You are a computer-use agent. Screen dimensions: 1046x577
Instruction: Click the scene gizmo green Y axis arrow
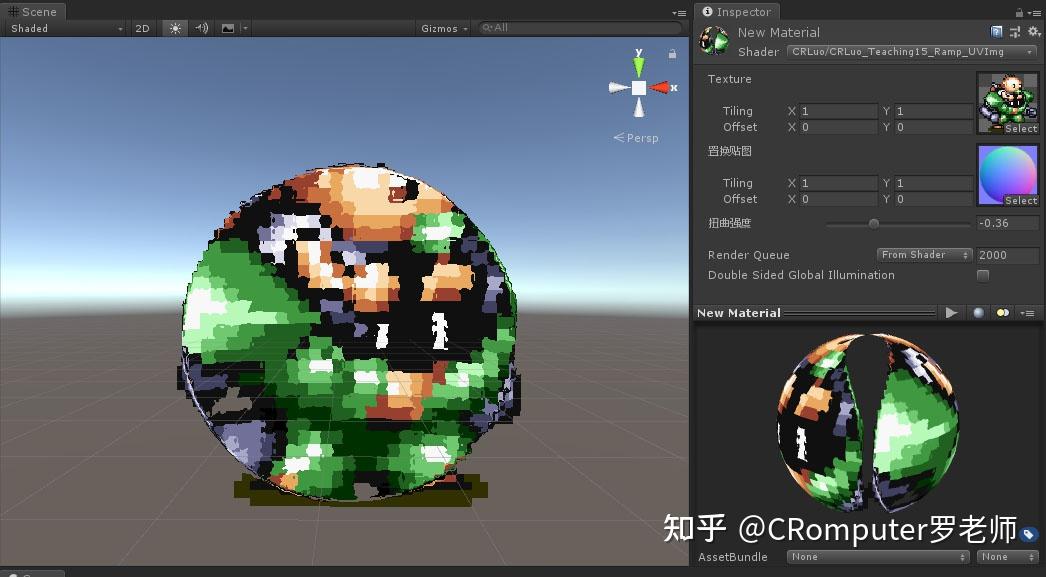click(638, 66)
